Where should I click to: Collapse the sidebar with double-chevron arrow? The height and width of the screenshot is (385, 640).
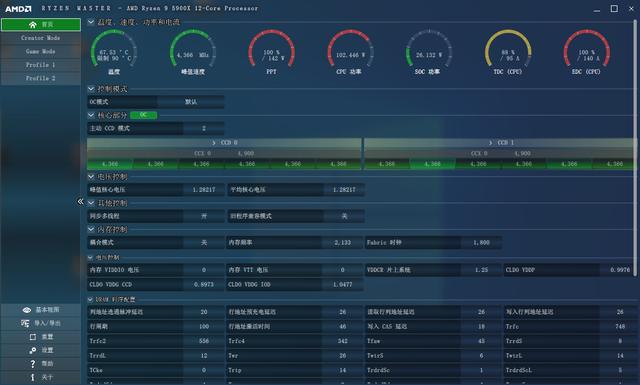(x=80, y=201)
